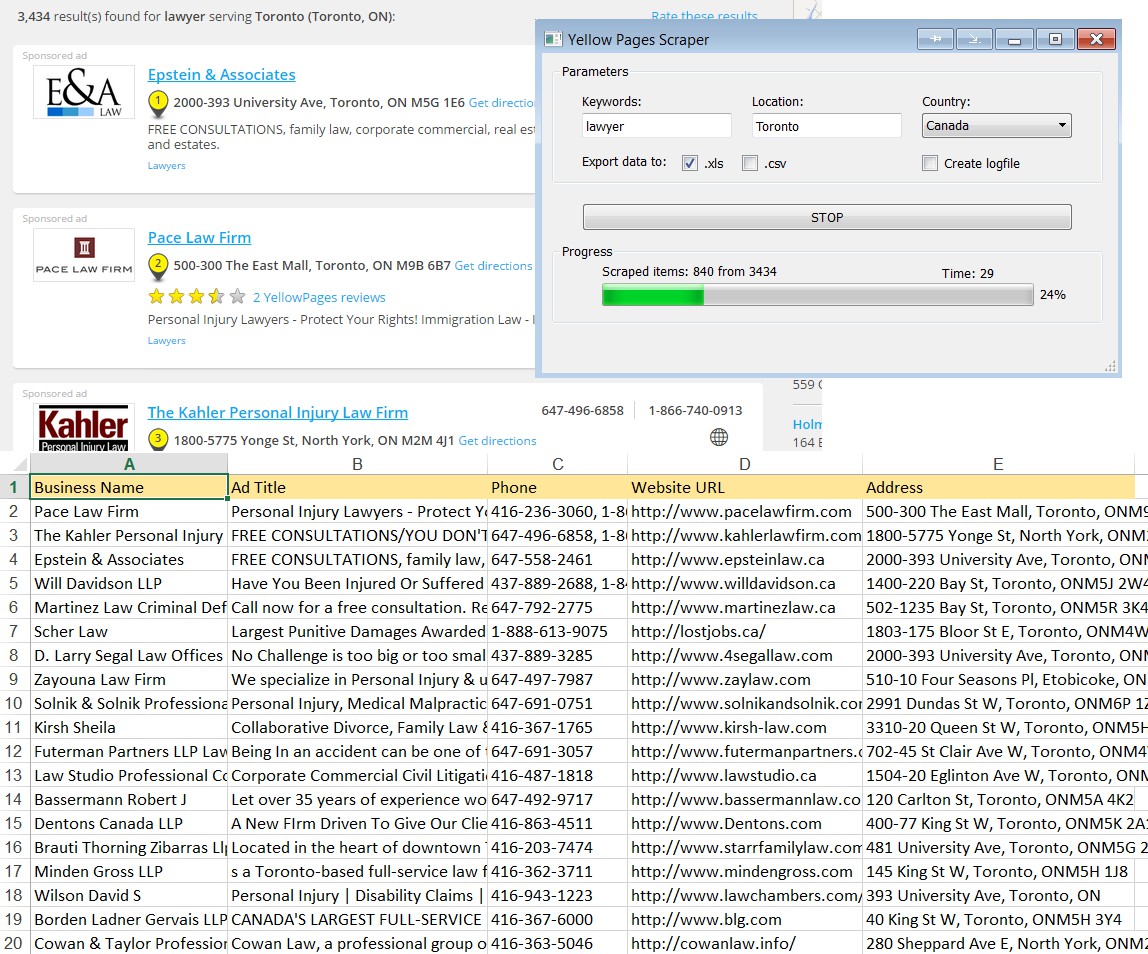Select spreadsheet column C header
Viewport: 1148px width, 954px height.
click(557, 464)
